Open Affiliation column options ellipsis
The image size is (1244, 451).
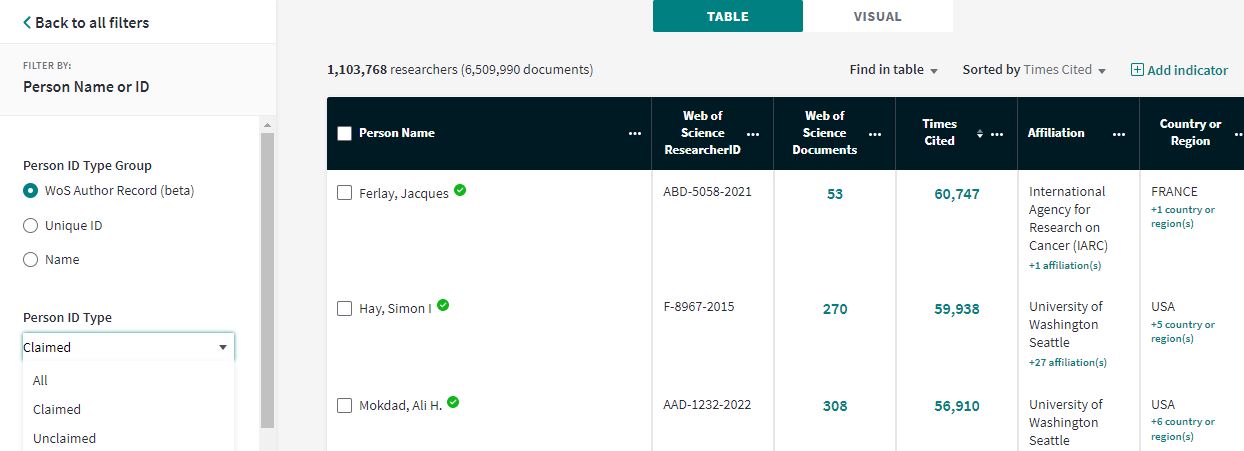tap(1119, 133)
